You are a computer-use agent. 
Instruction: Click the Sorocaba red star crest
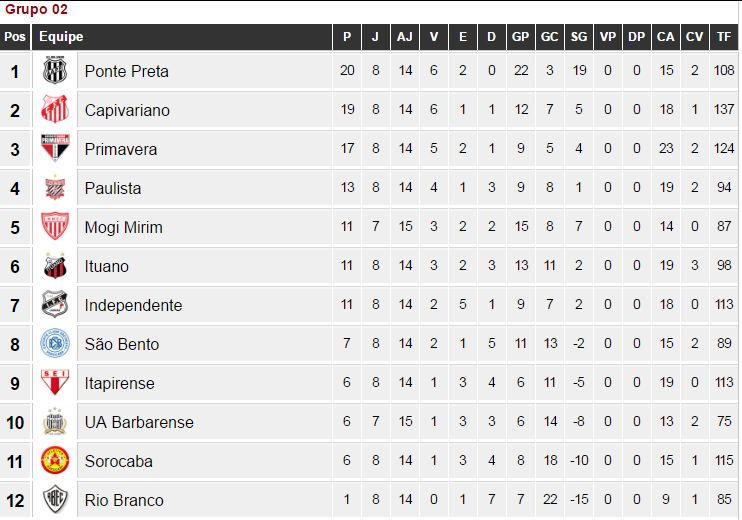click(x=55, y=460)
